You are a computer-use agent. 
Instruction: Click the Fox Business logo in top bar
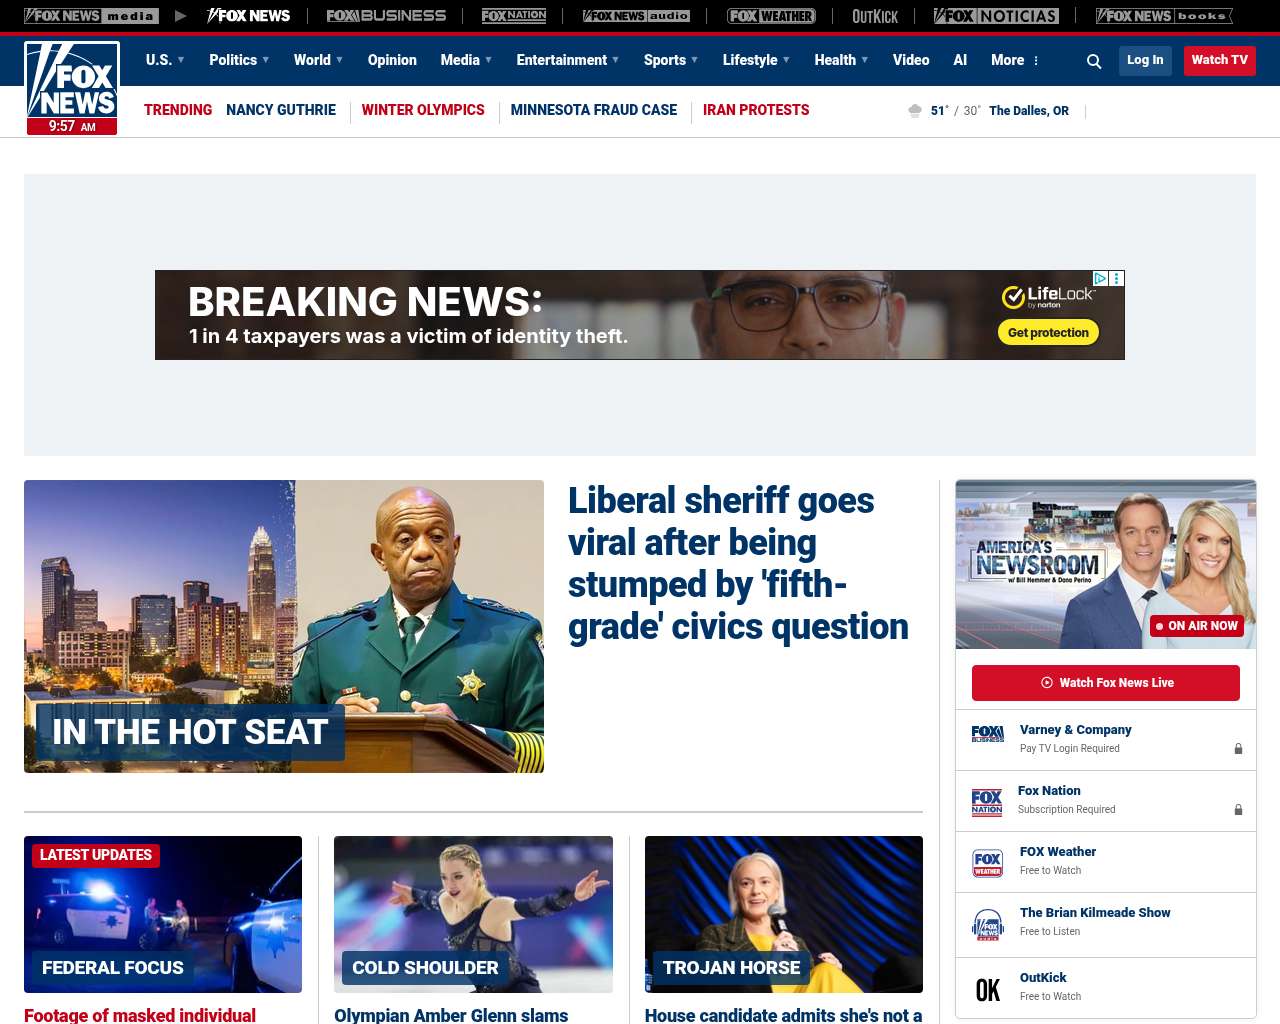[386, 16]
